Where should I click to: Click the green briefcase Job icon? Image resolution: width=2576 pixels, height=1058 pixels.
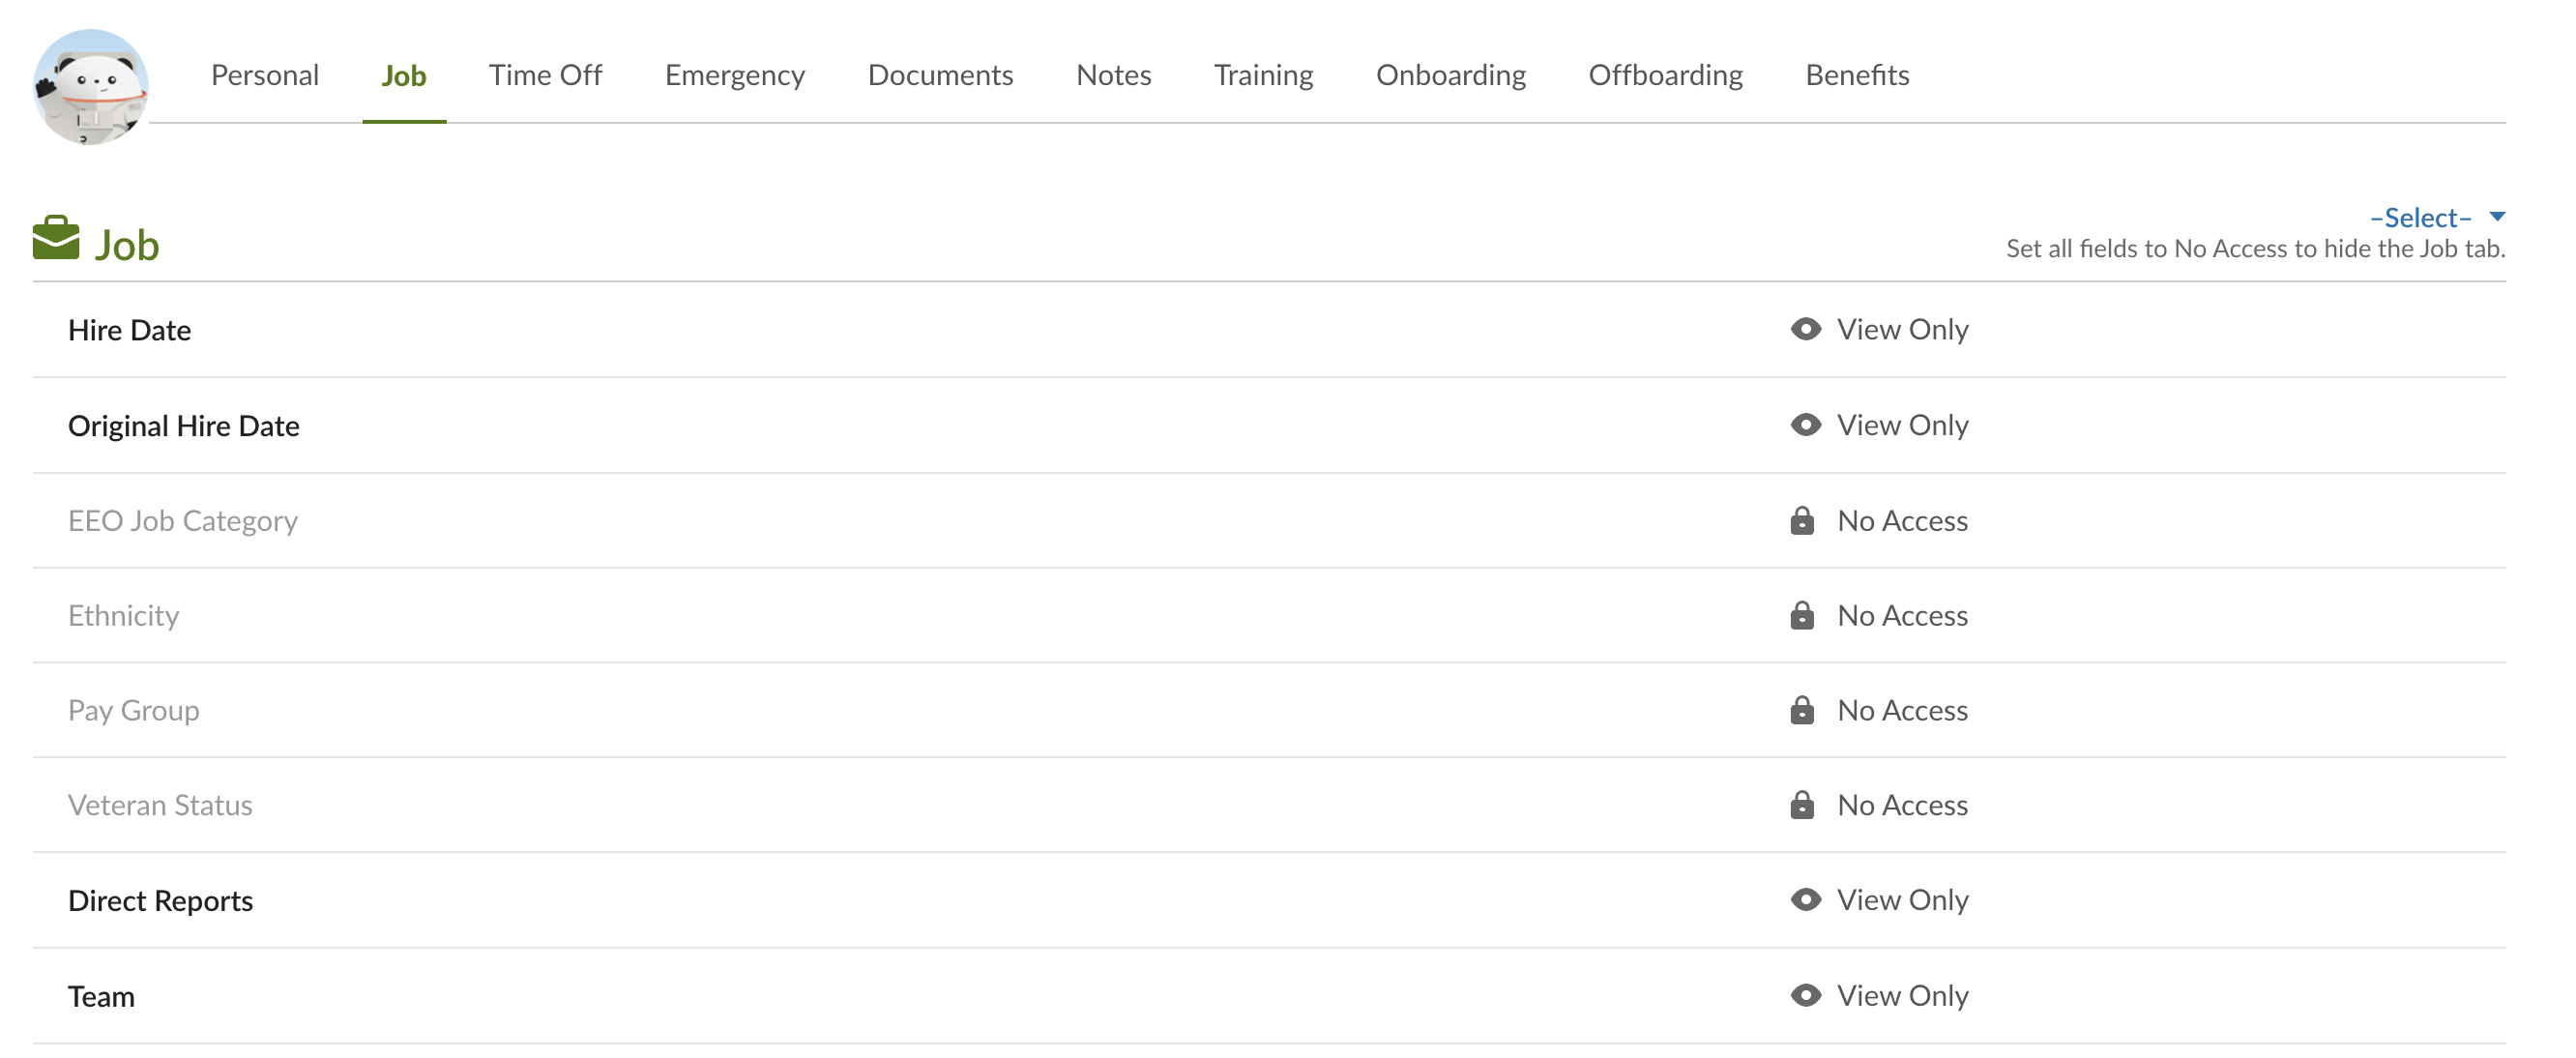coord(56,238)
